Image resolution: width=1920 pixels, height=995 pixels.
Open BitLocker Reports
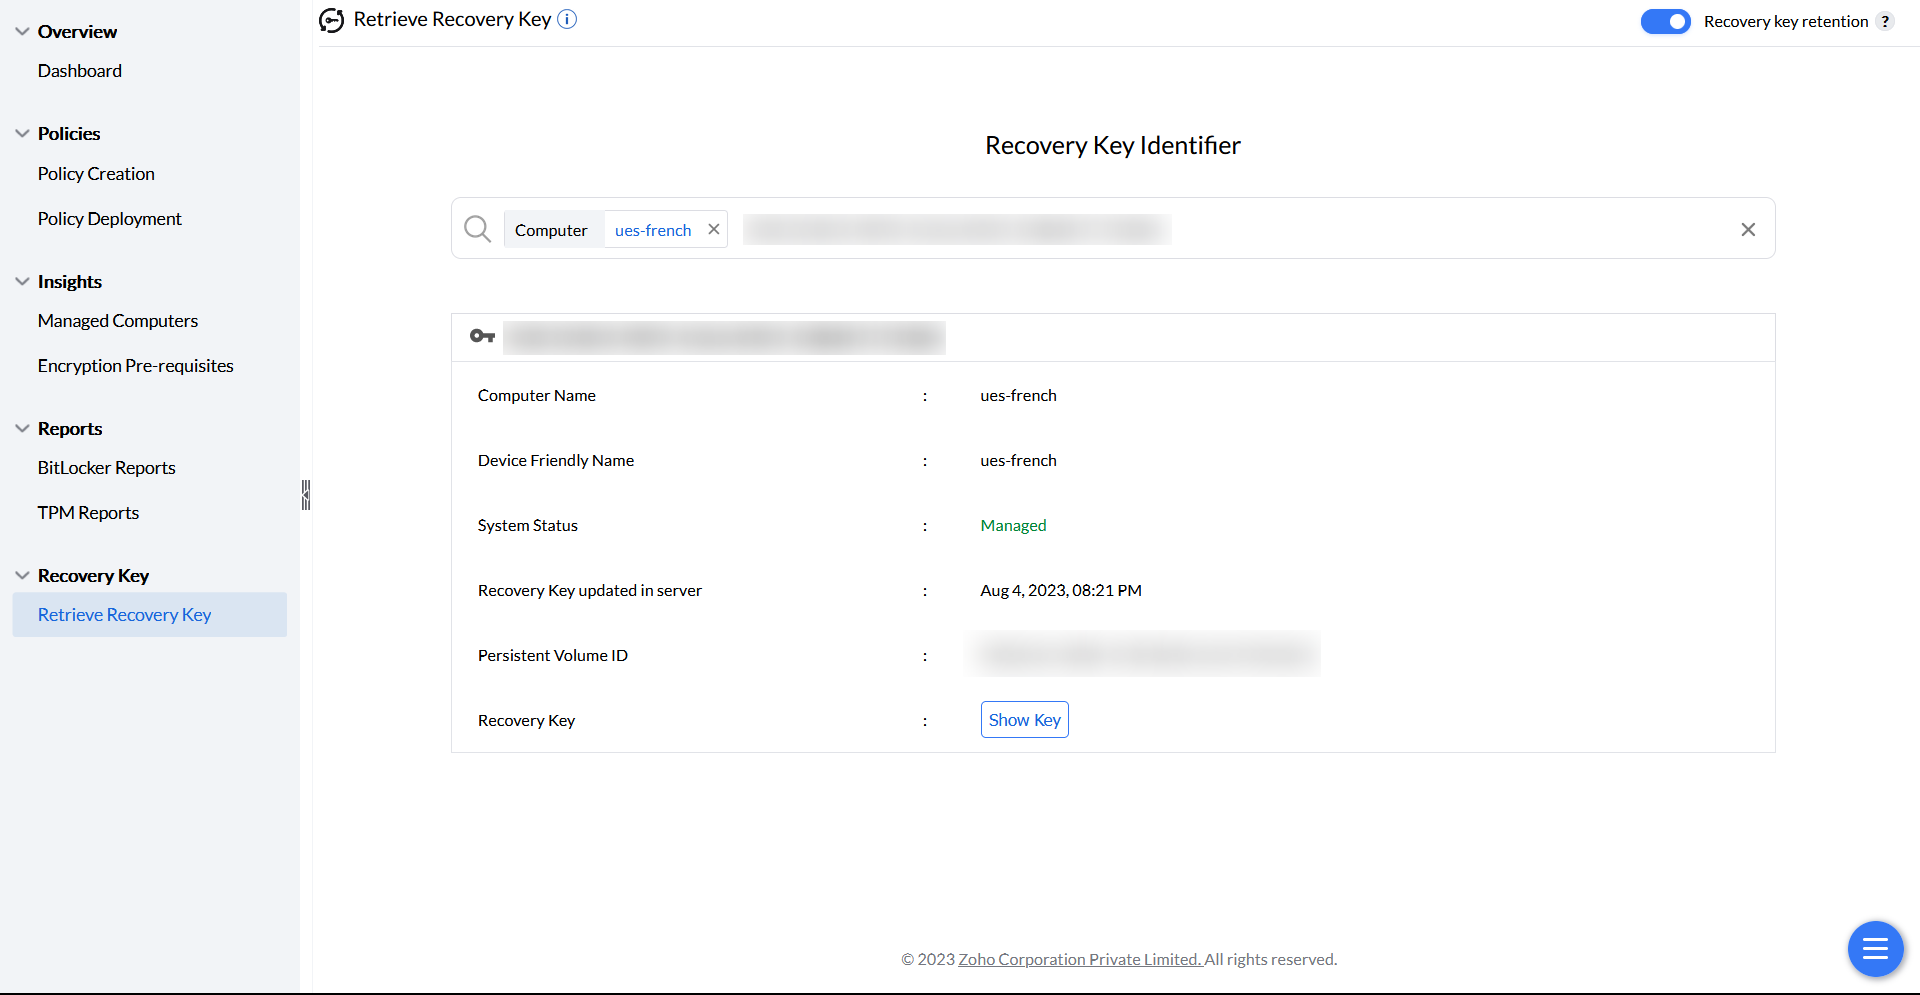(x=107, y=468)
